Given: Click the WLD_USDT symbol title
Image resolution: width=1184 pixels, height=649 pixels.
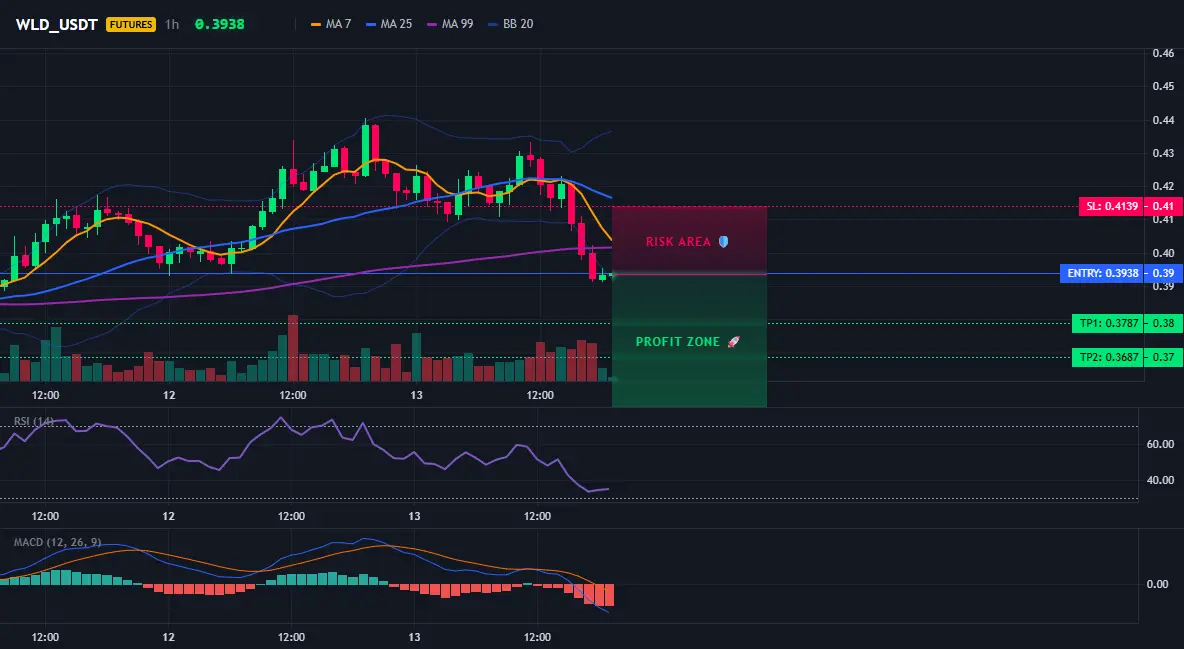Looking at the screenshot, I should (x=57, y=24).
